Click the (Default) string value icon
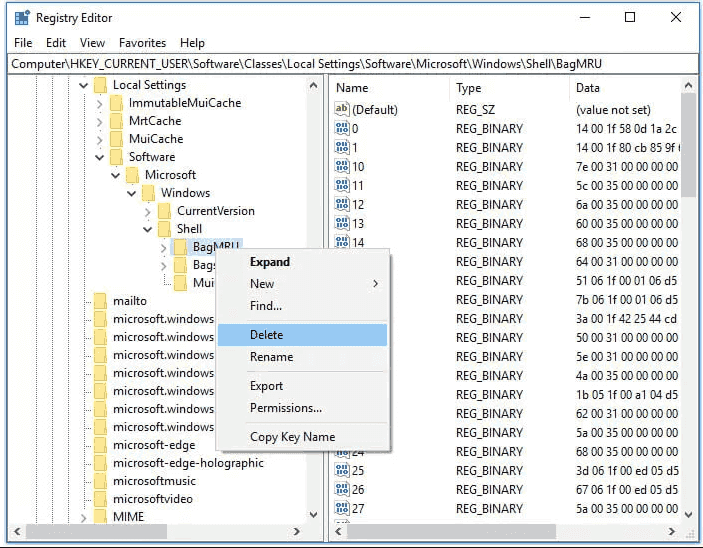This screenshot has width=703, height=548. pyautogui.click(x=342, y=109)
